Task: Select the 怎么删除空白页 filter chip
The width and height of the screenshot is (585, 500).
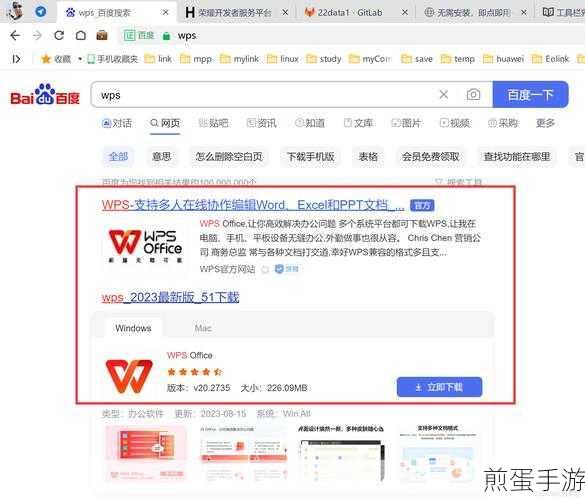Action: (x=229, y=156)
